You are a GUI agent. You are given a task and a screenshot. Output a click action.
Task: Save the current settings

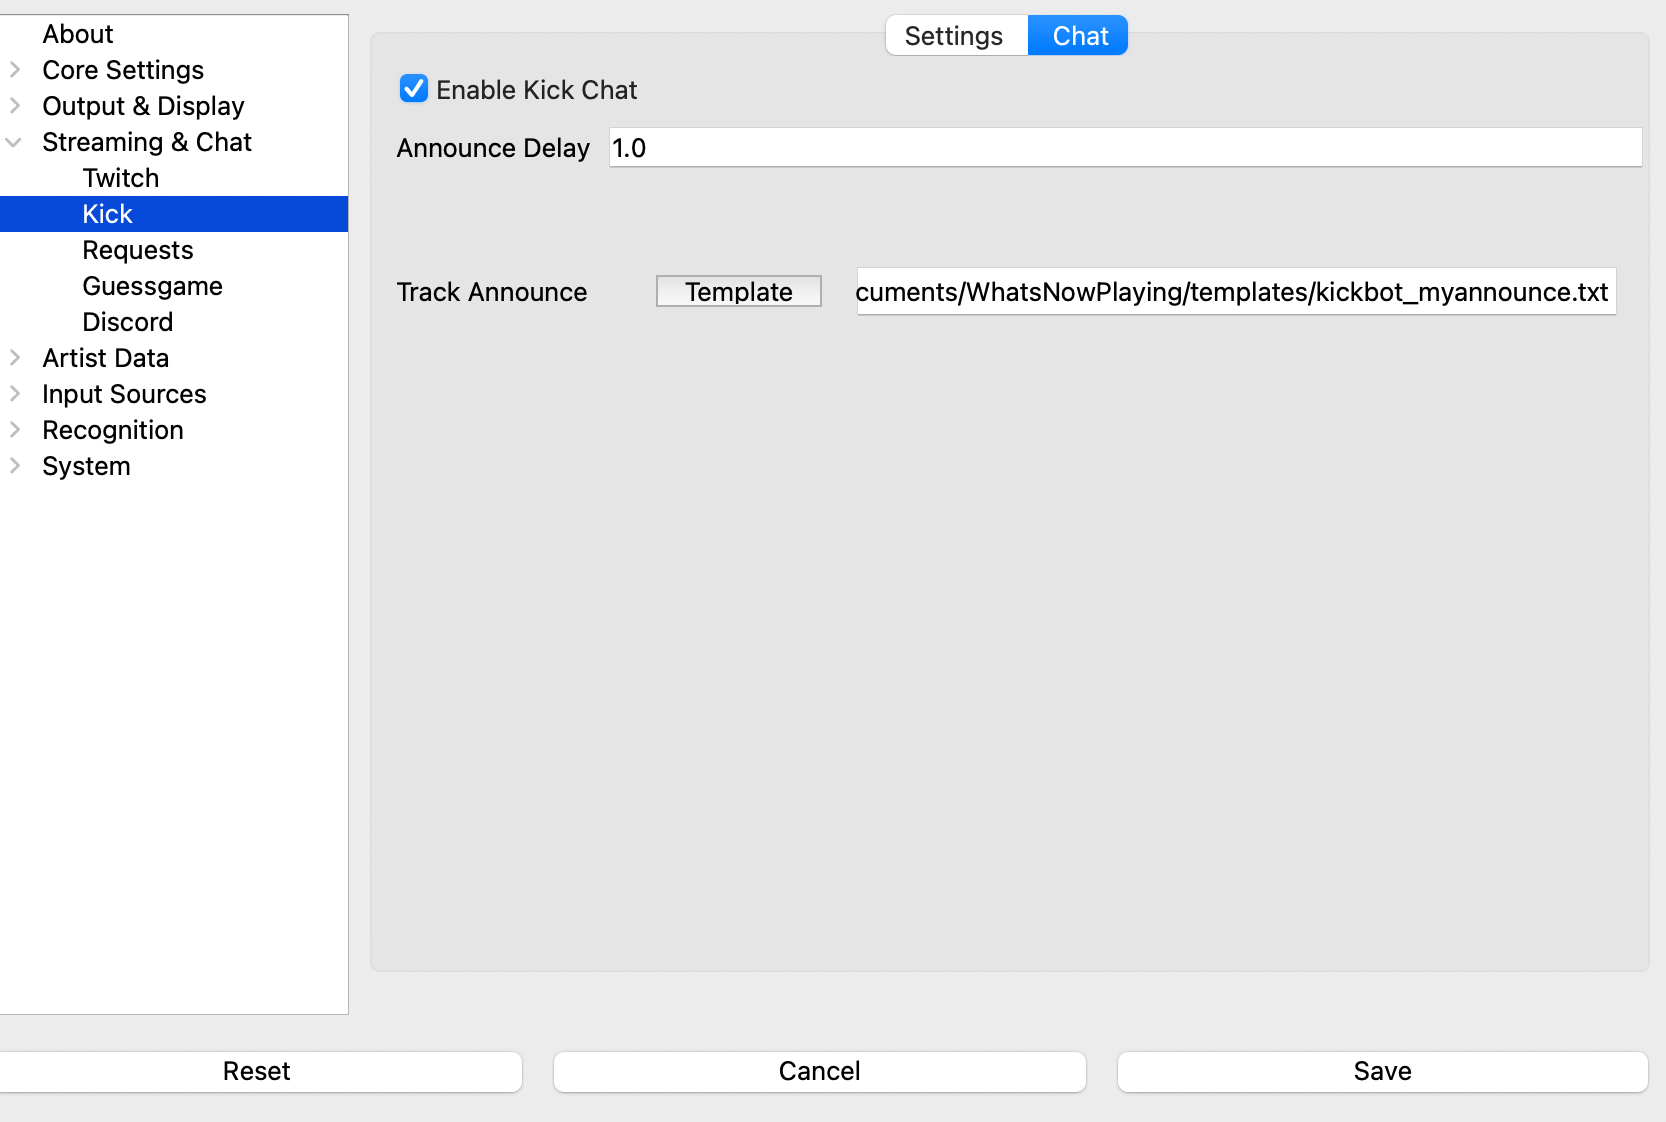(x=1382, y=1071)
